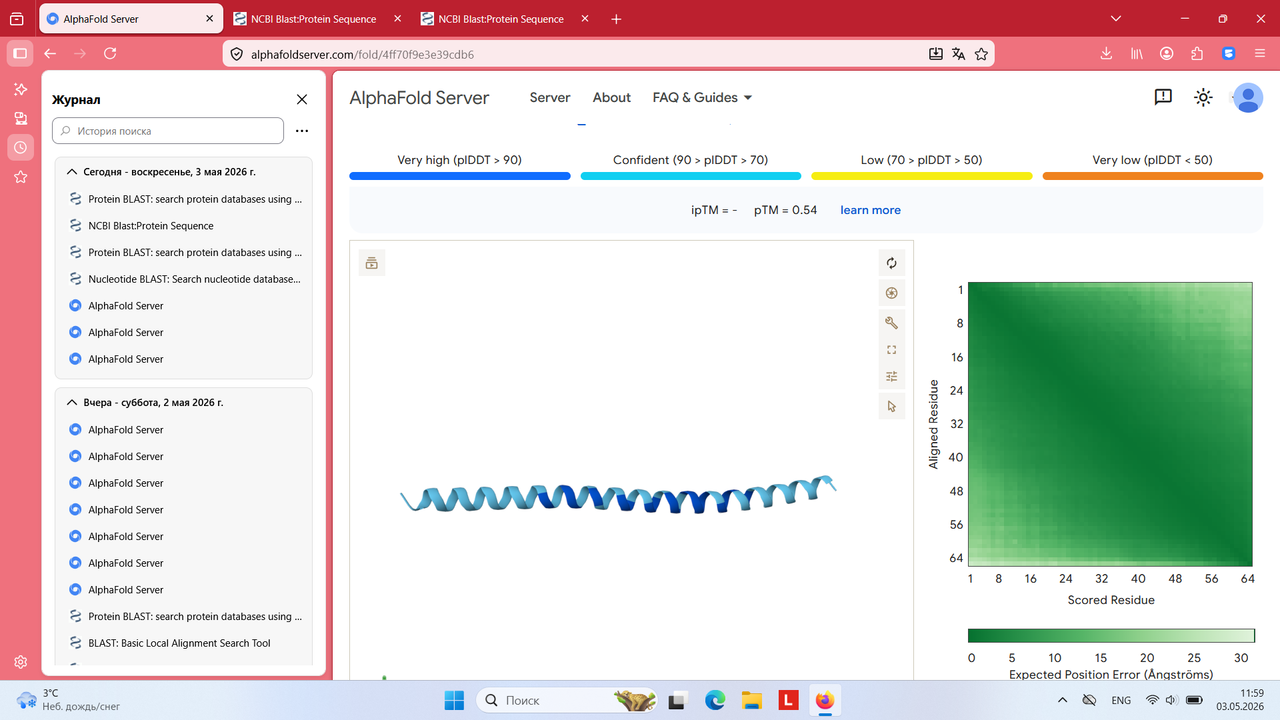List all open tabs chevron

[1117, 19]
